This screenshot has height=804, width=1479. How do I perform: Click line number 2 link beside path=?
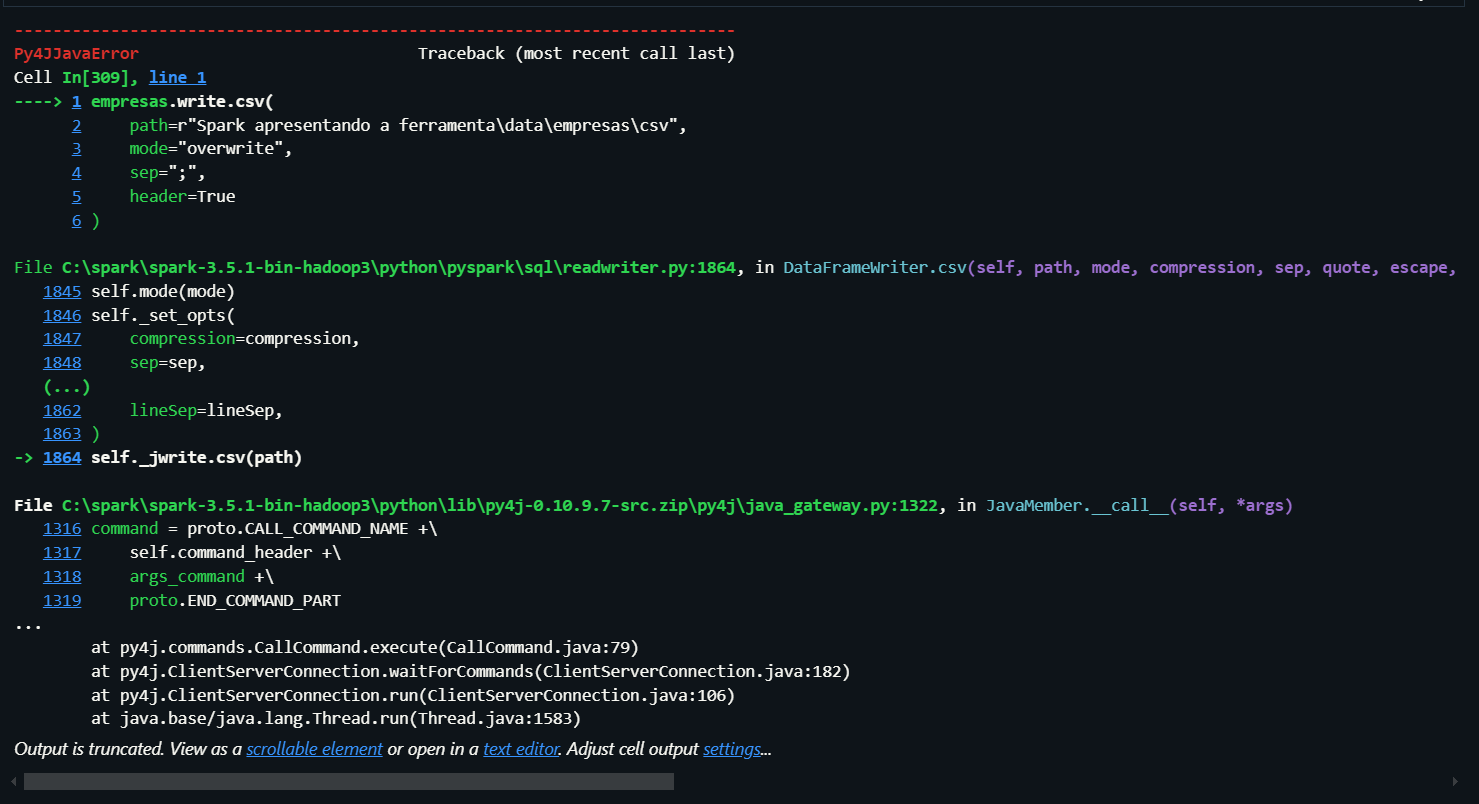tap(76, 125)
